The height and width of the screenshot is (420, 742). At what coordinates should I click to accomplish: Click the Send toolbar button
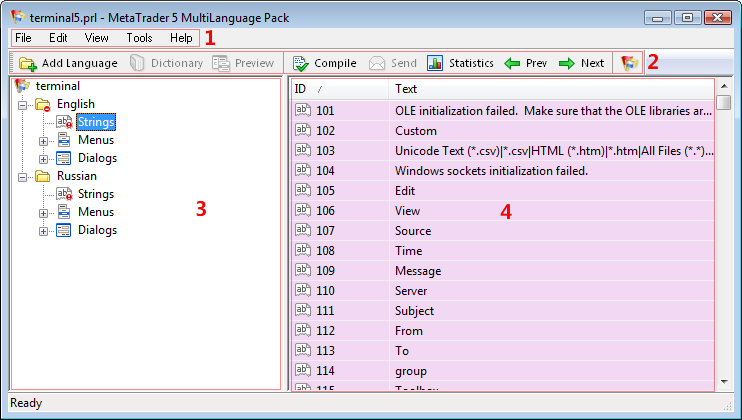[392, 63]
